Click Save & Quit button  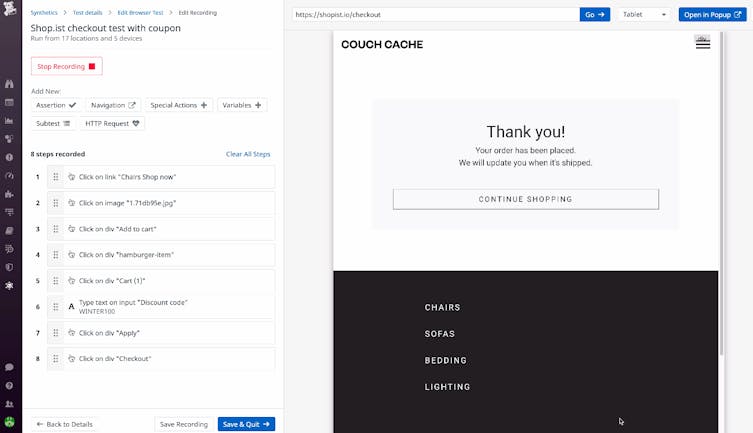(246, 424)
